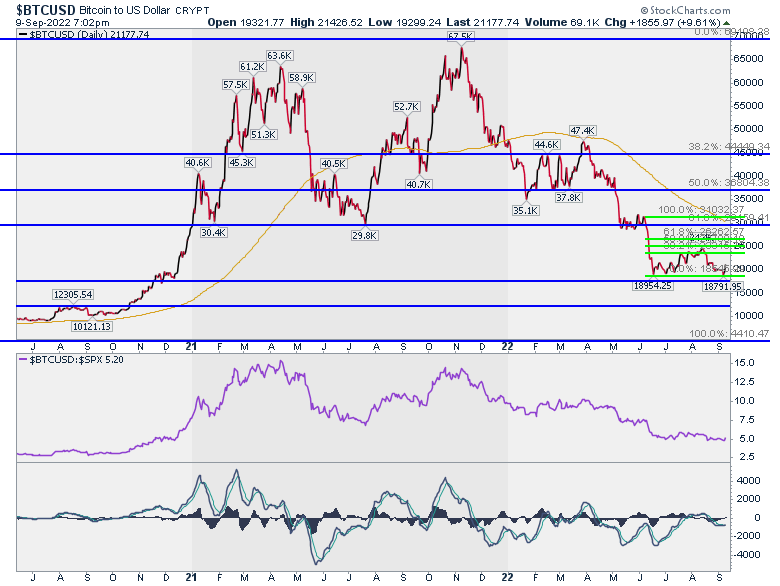Image resolution: width=780 pixels, height=586 pixels.
Task: Click the 29.8K low price label
Action: [364, 235]
